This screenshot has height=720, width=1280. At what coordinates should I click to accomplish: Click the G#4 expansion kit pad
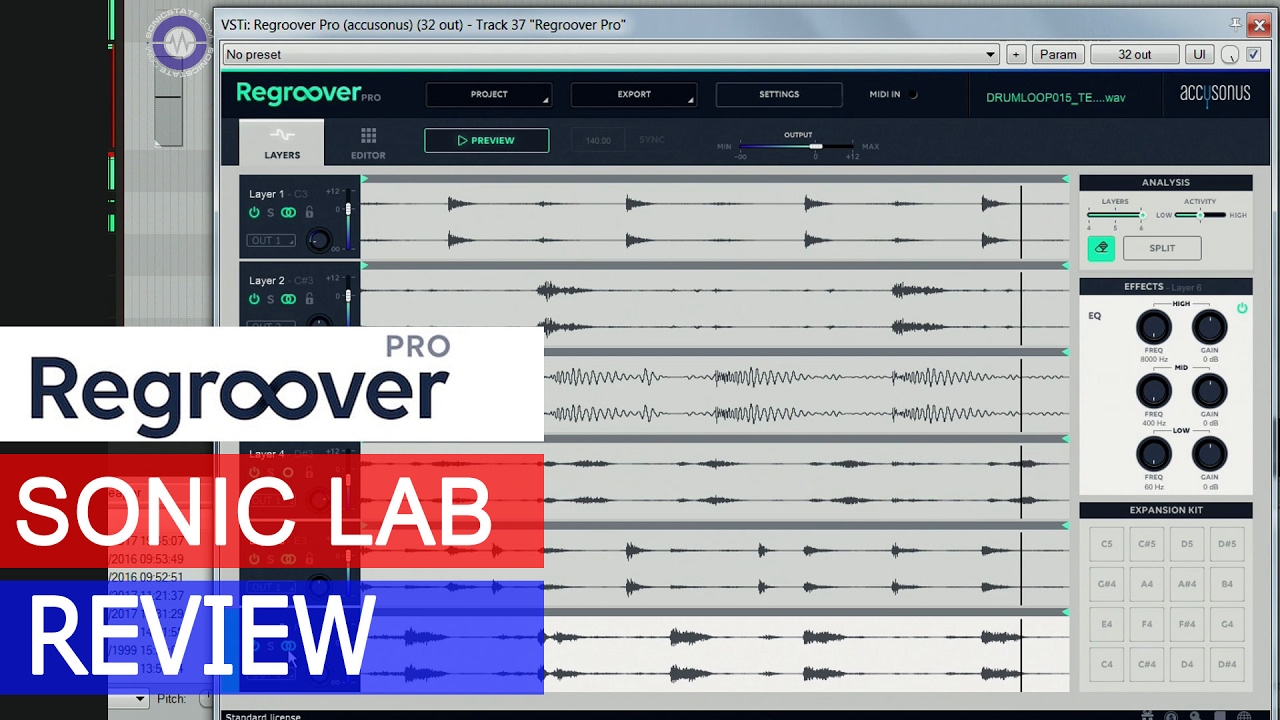point(1106,584)
